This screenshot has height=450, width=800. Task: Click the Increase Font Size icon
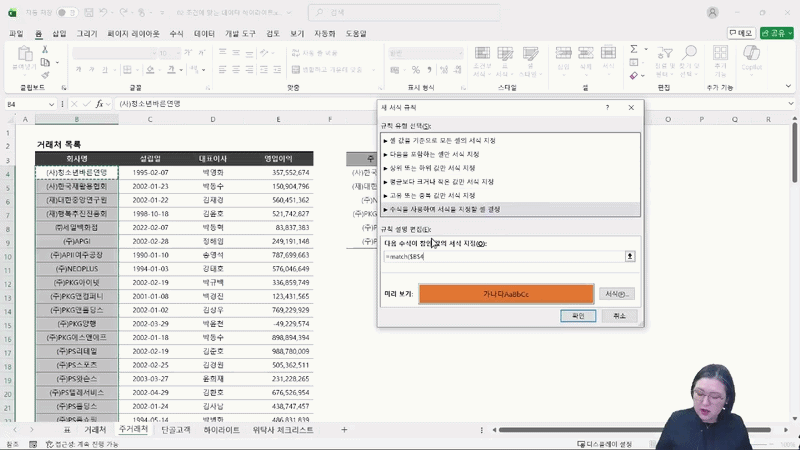tap(188, 53)
